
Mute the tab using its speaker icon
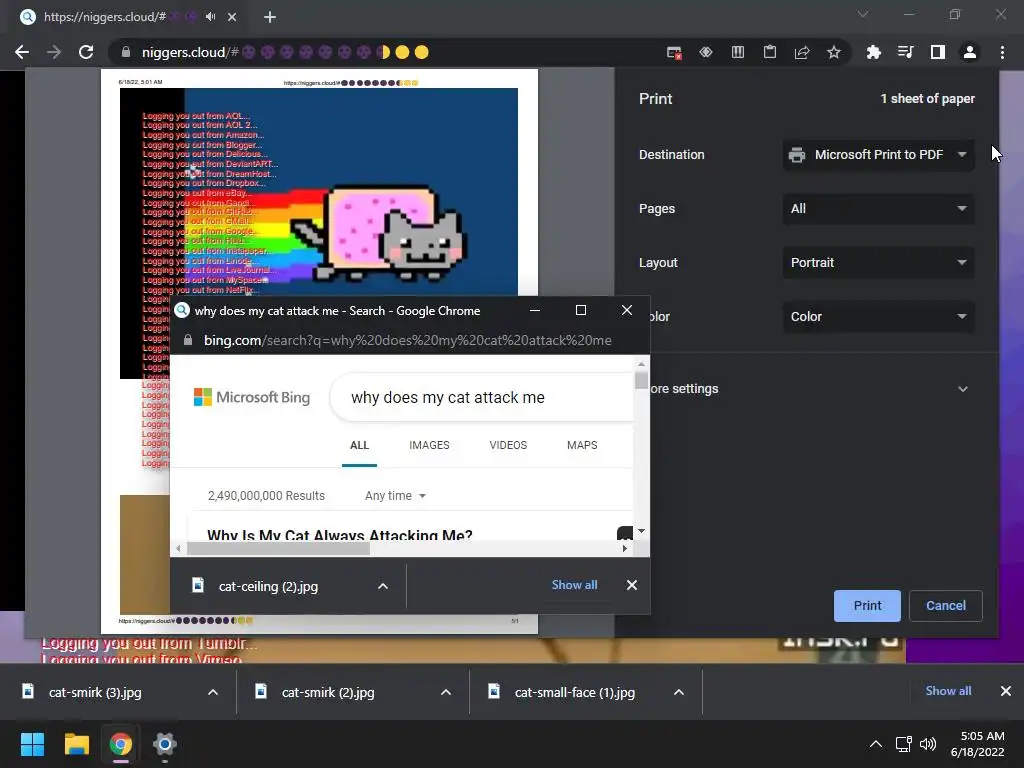tap(210, 17)
